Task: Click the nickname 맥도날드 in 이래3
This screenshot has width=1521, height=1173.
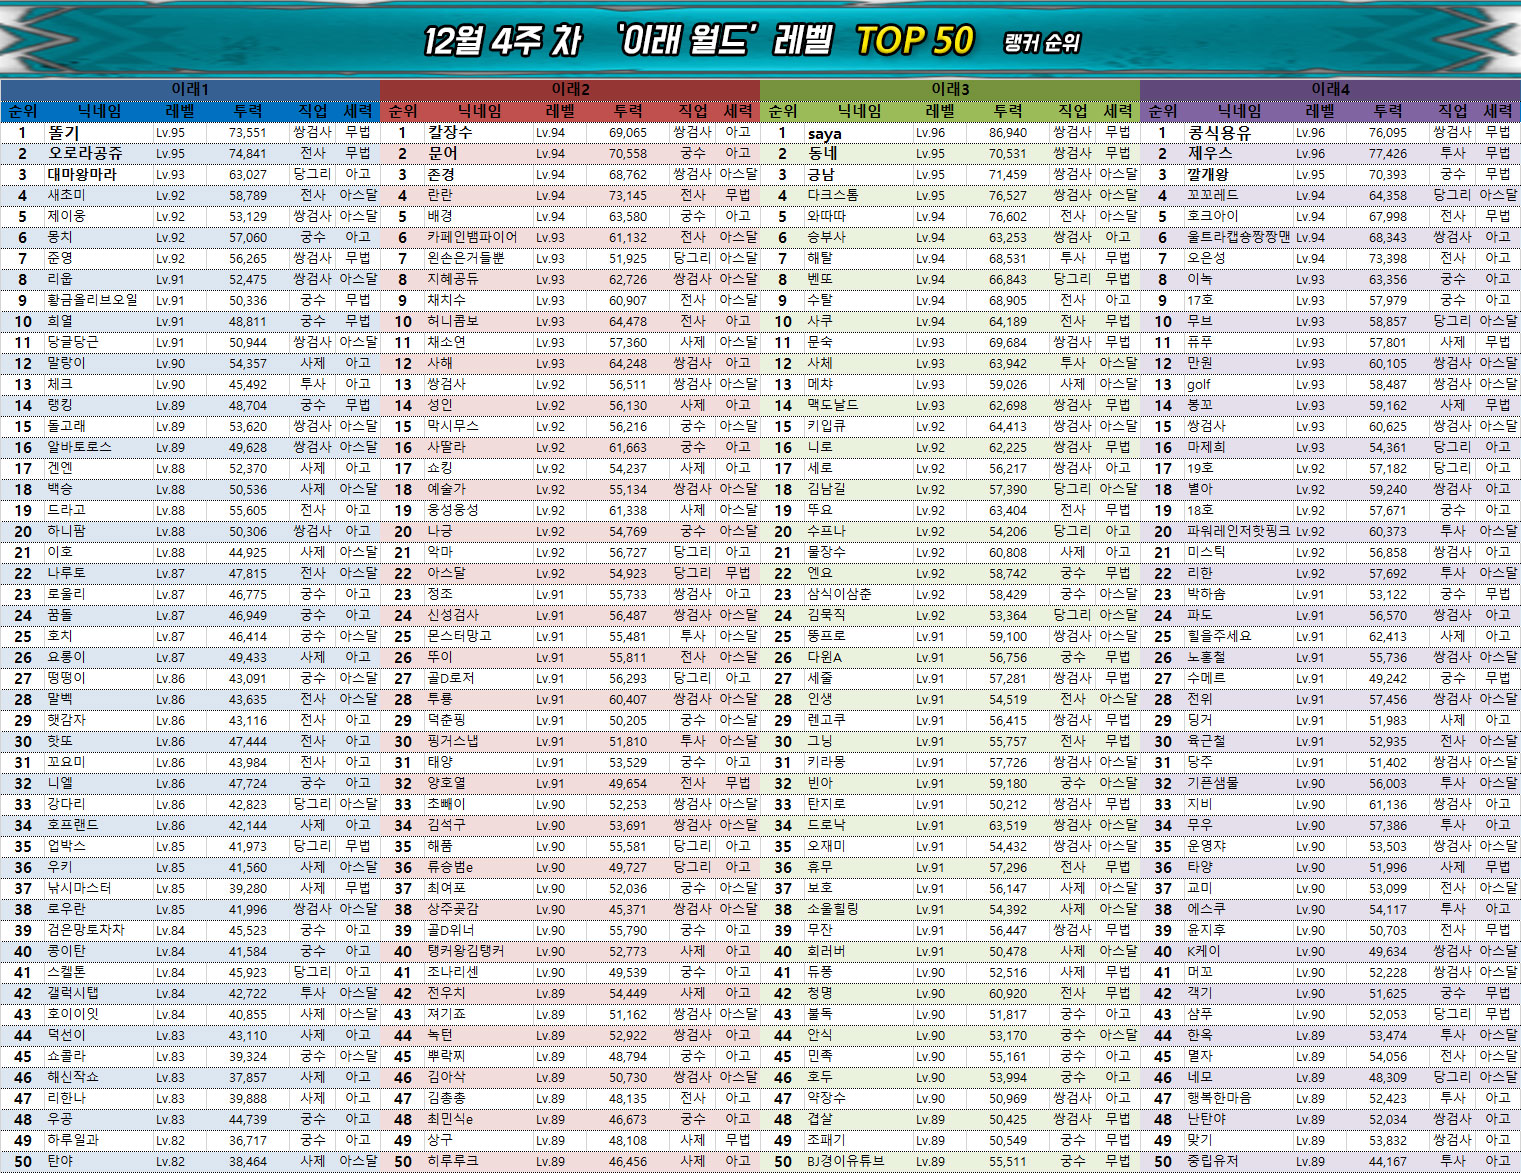Action: coord(833,405)
